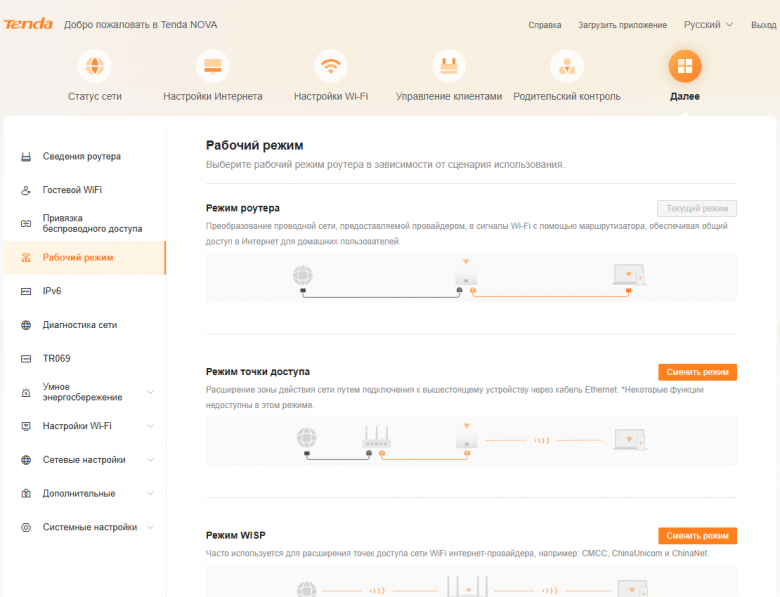
Task: Click the Режим точки доступа heading
Action: tap(258, 372)
